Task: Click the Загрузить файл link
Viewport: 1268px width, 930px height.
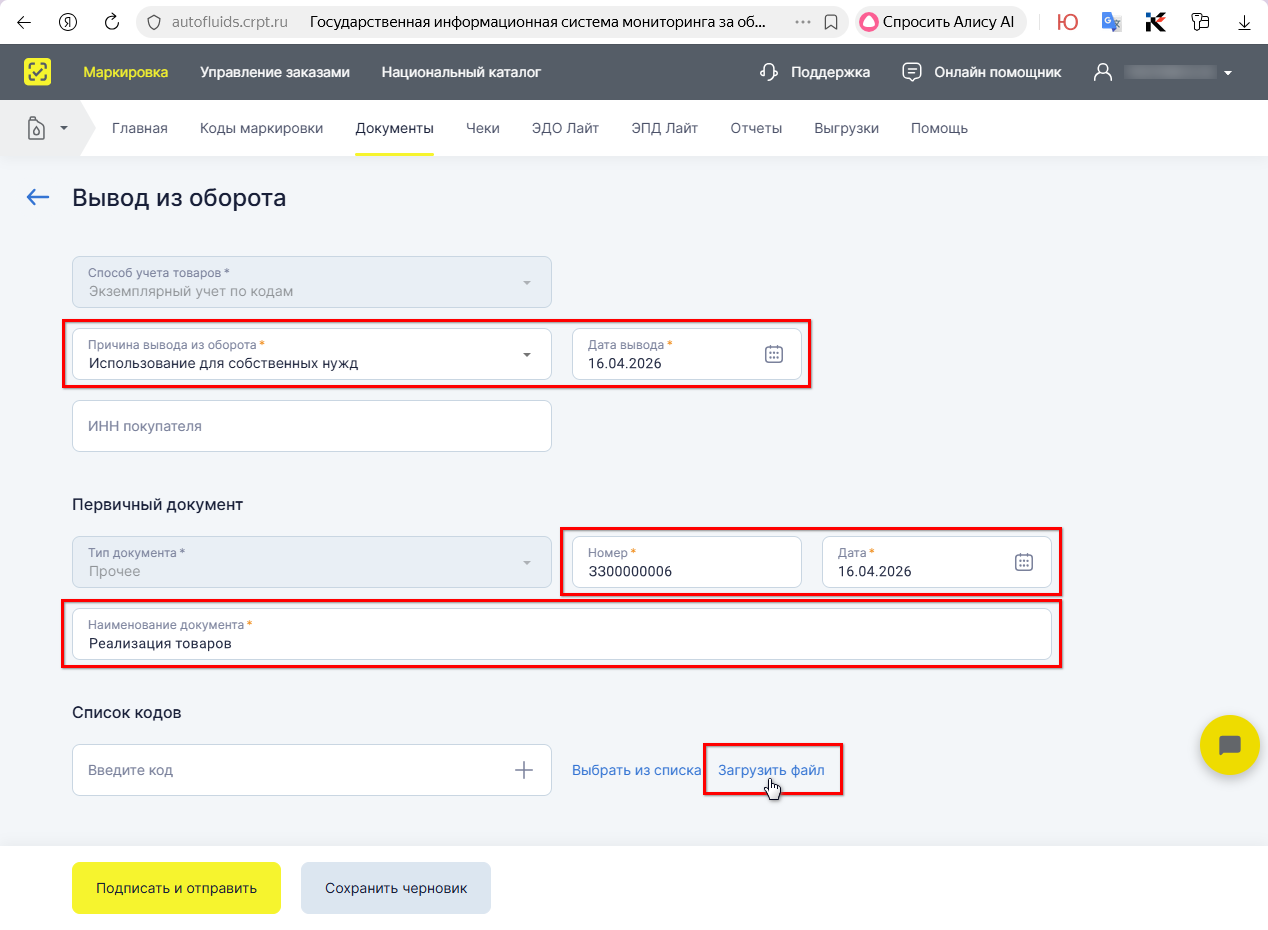Action: 771,770
